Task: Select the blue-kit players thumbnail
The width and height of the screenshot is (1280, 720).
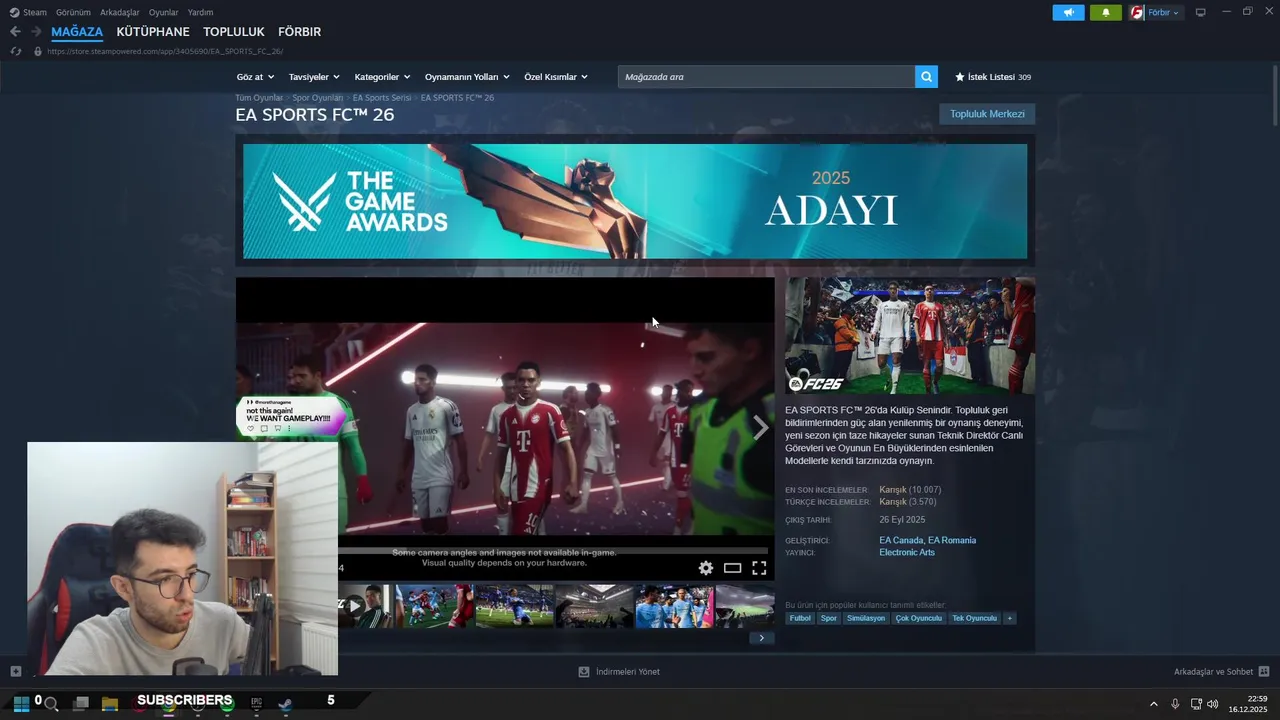Action: click(674, 606)
